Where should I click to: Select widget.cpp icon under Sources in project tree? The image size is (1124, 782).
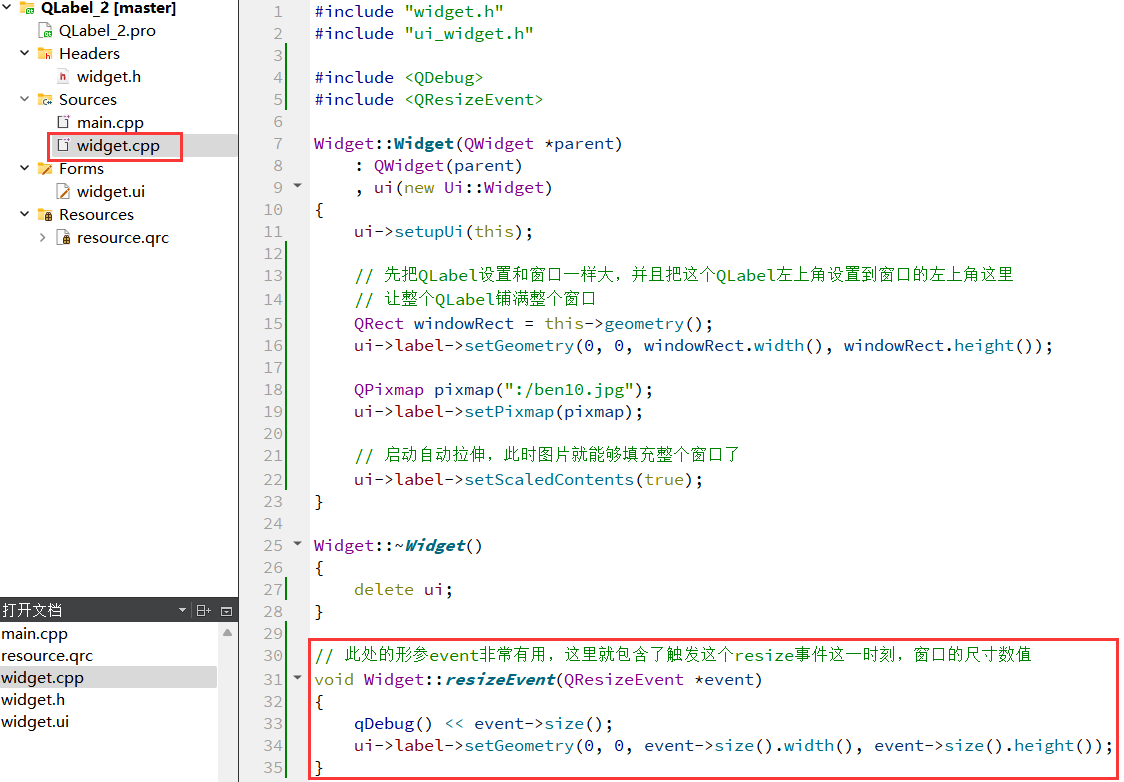(x=63, y=145)
